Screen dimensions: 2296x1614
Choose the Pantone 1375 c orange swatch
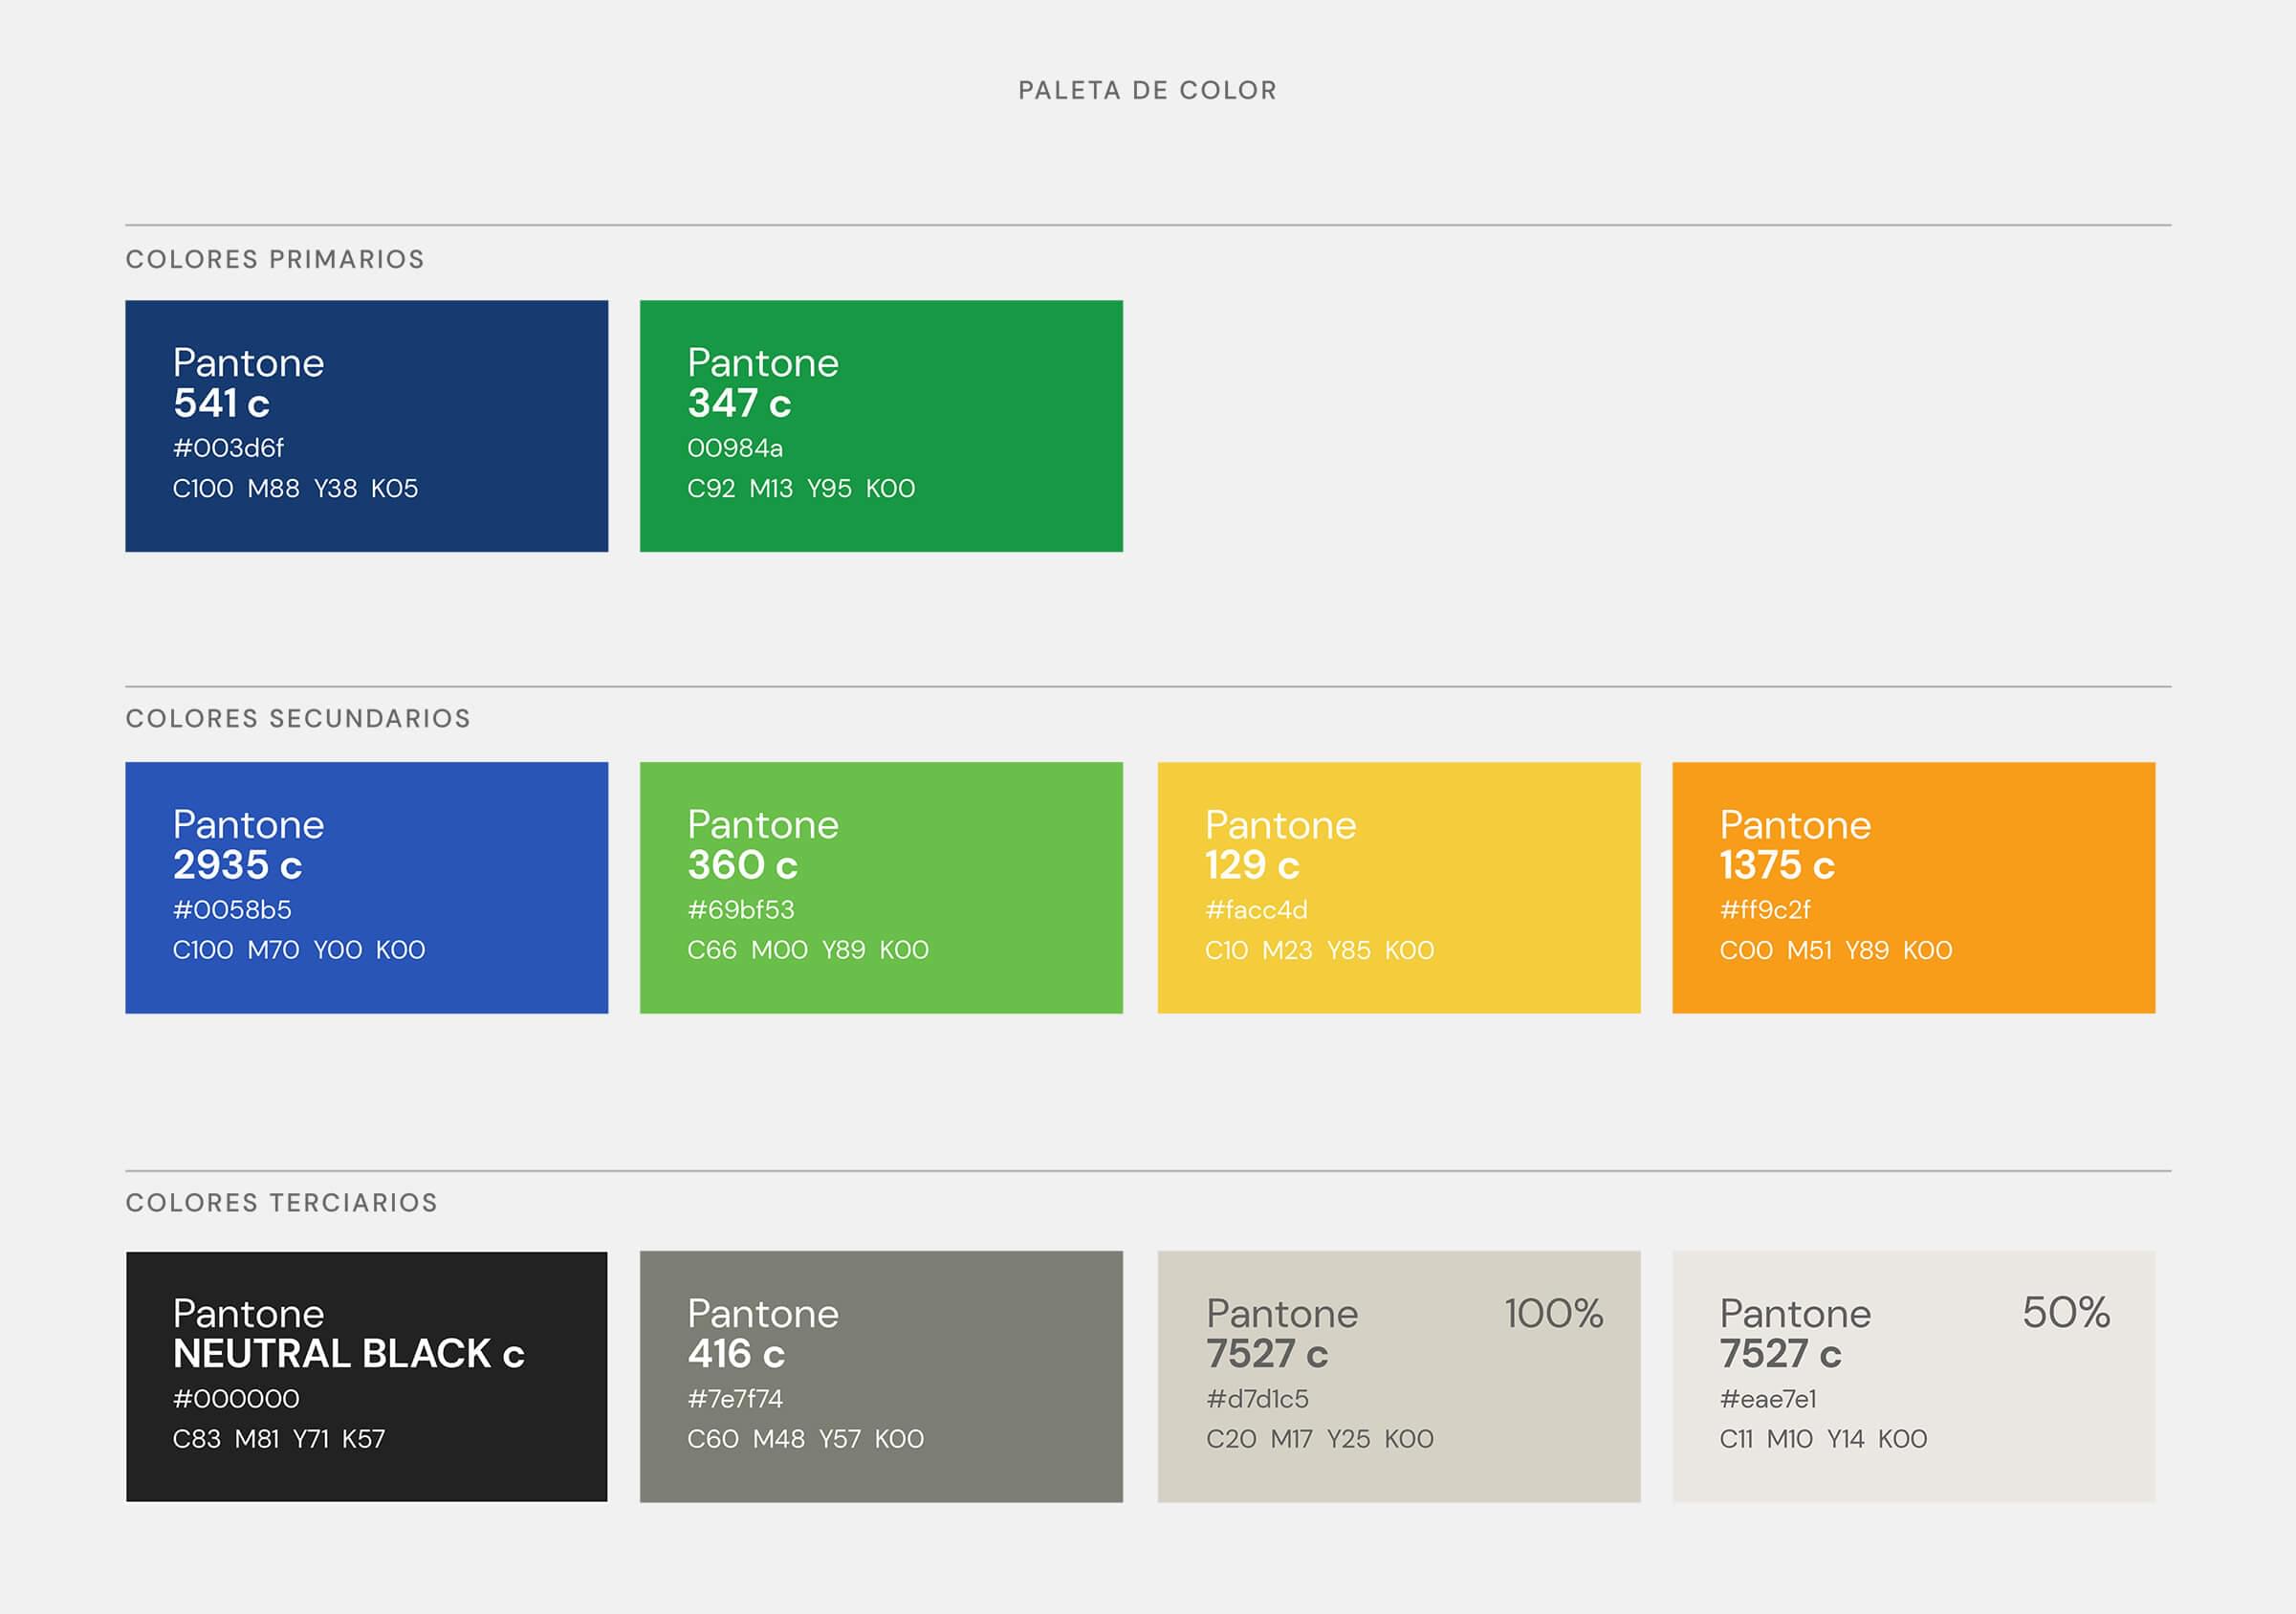pyautogui.click(x=1913, y=888)
